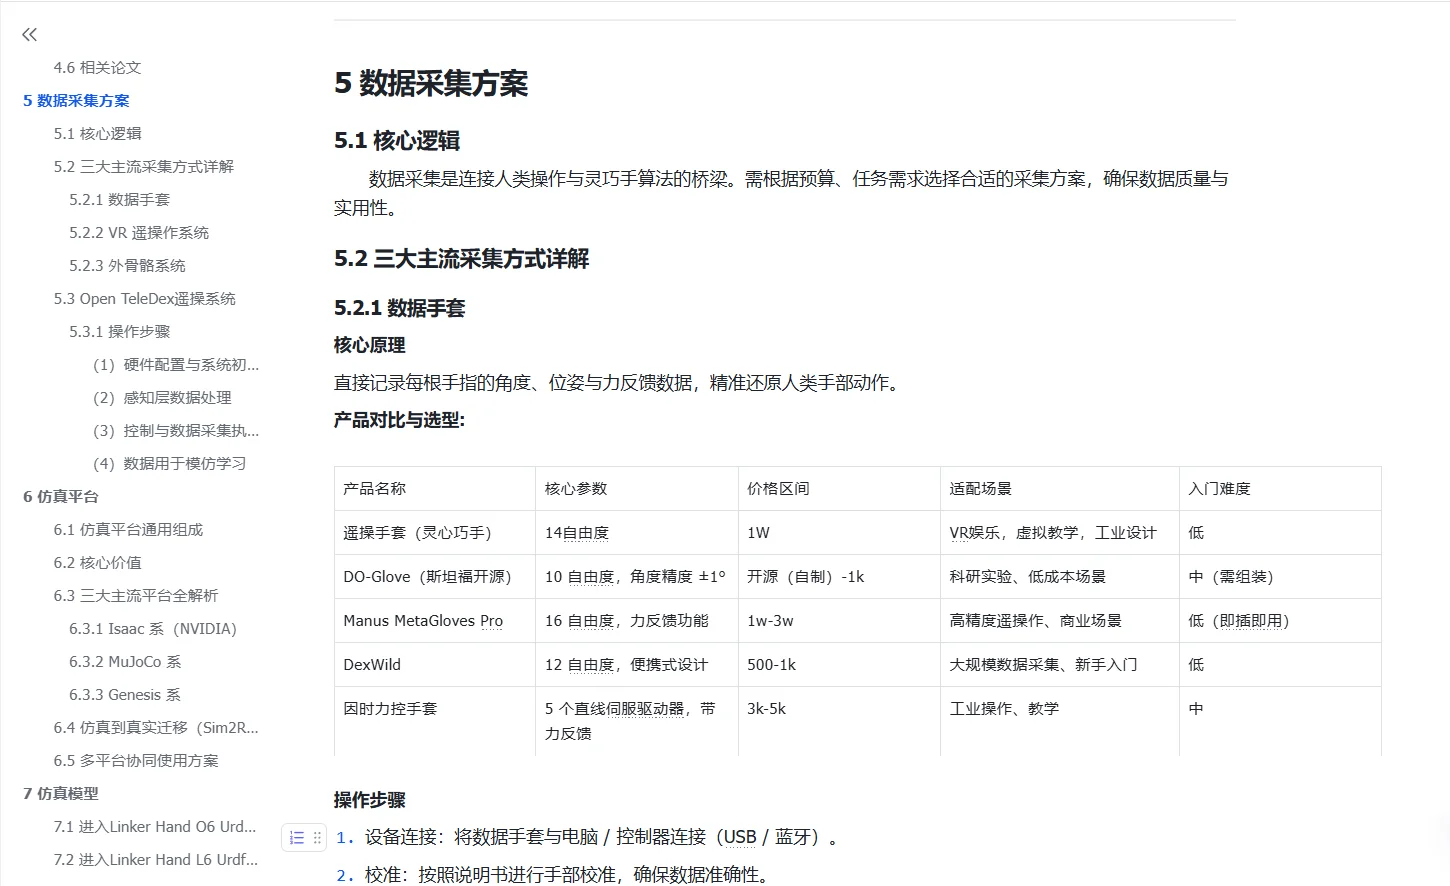Select 7.1 进入Linker Hand O6 Urd... entry
Screen dimensions: 1450x886
pyautogui.click(x=155, y=826)
